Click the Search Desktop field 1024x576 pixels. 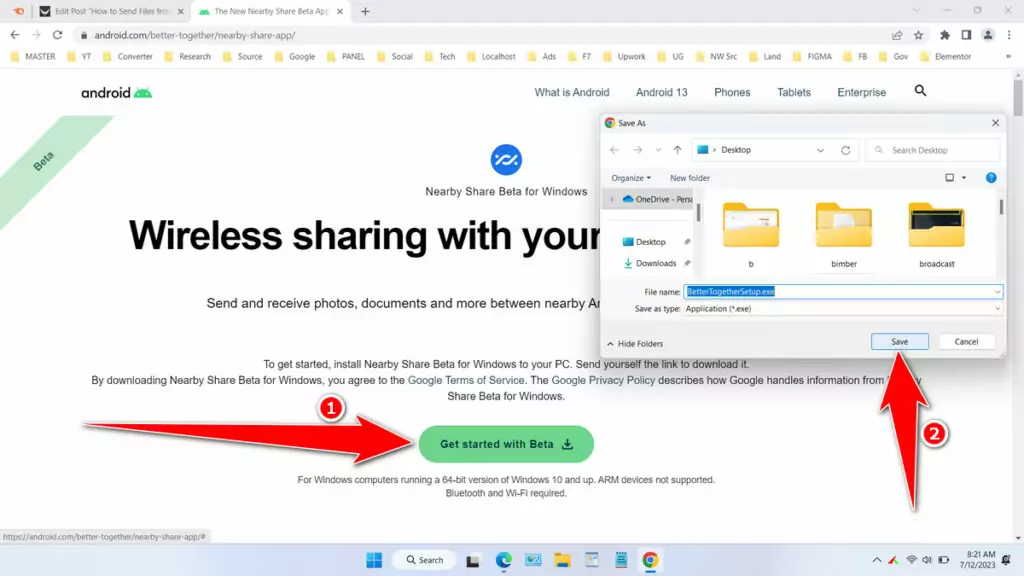933,150
